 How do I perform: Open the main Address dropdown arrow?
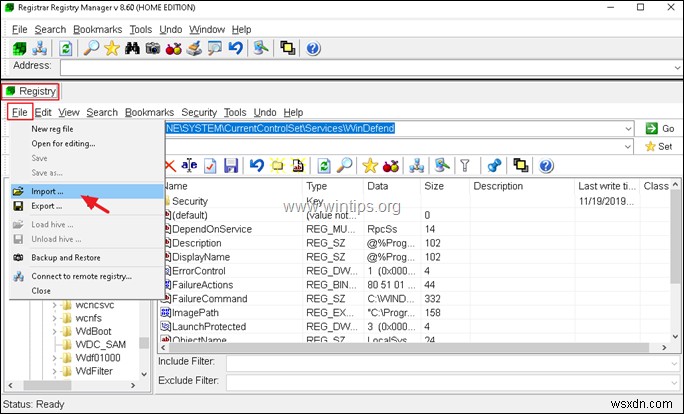click(x=677, y=68)
